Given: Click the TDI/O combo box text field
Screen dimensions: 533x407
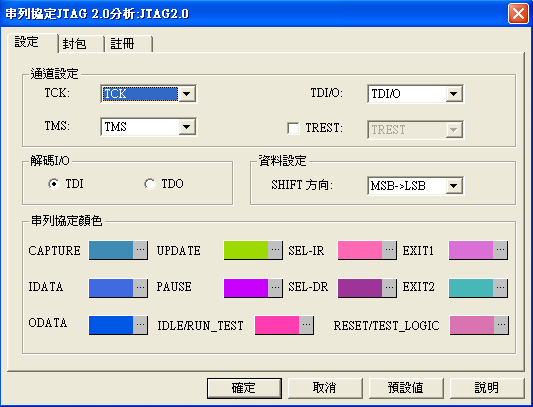Looking at the screenshot, I should [x=407, y=94].
